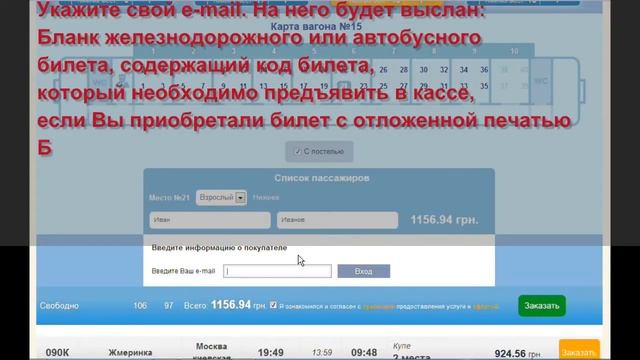640x360 pixels.
Task: Pick seat number 30 in carriage 15
Action: pos(424,70)
